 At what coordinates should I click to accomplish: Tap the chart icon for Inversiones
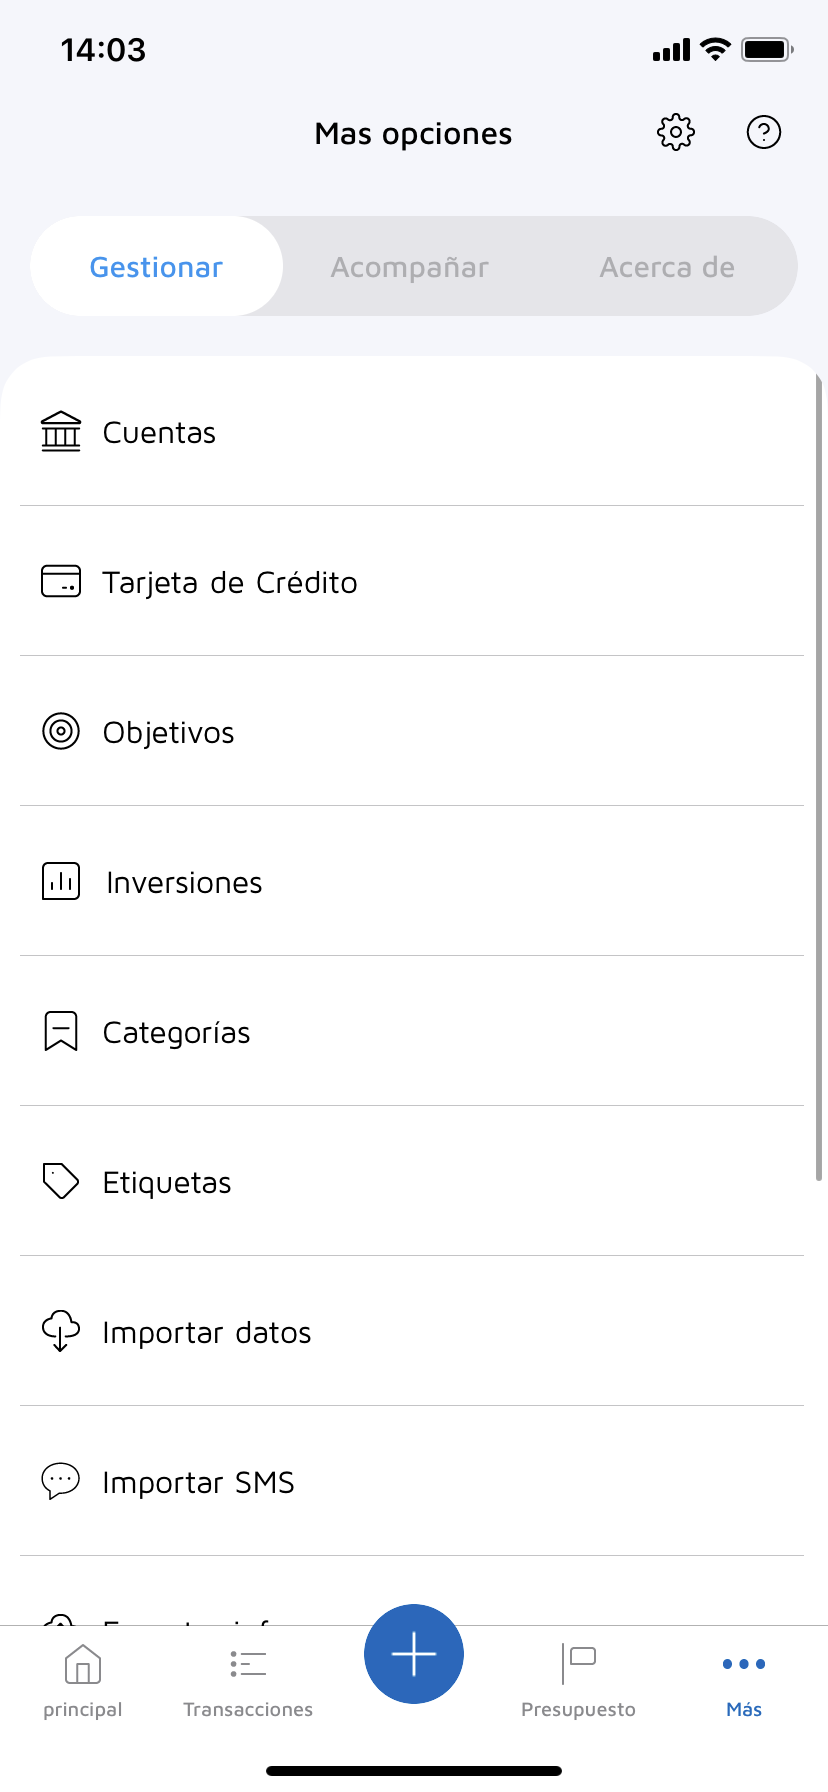coord(61,881)
